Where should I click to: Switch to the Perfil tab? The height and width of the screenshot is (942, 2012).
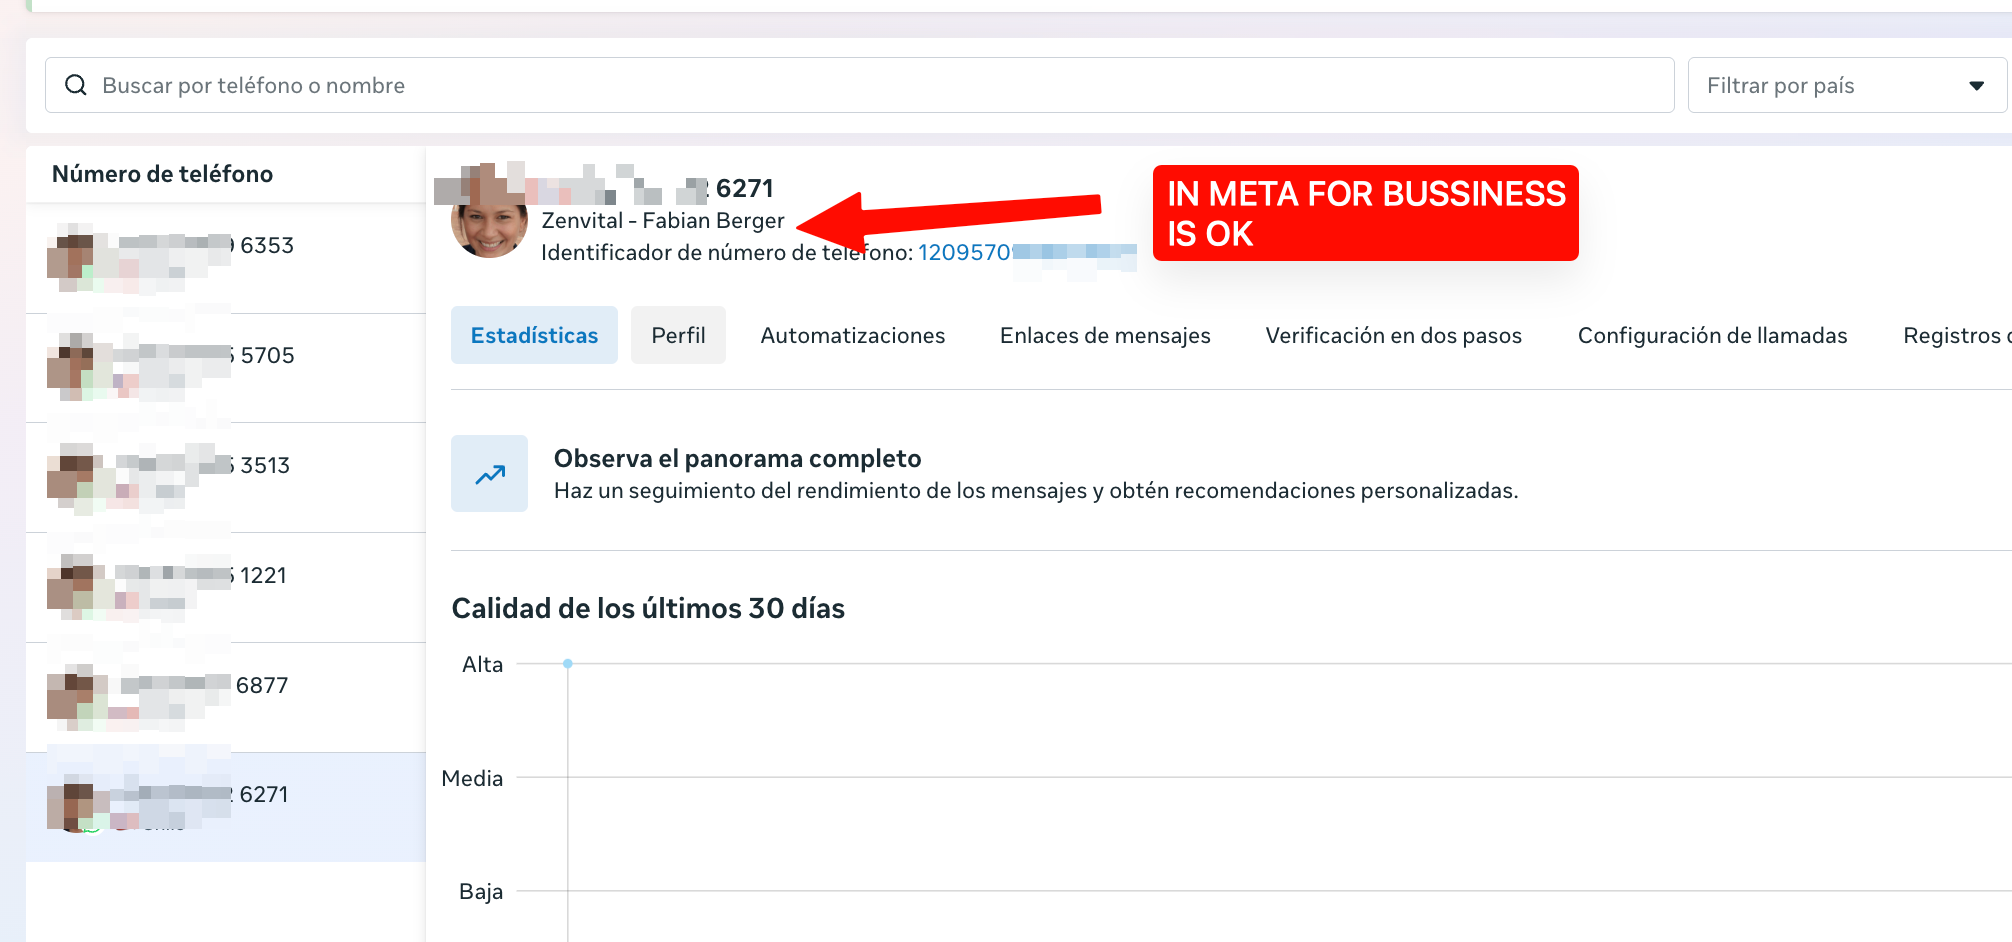678,335
